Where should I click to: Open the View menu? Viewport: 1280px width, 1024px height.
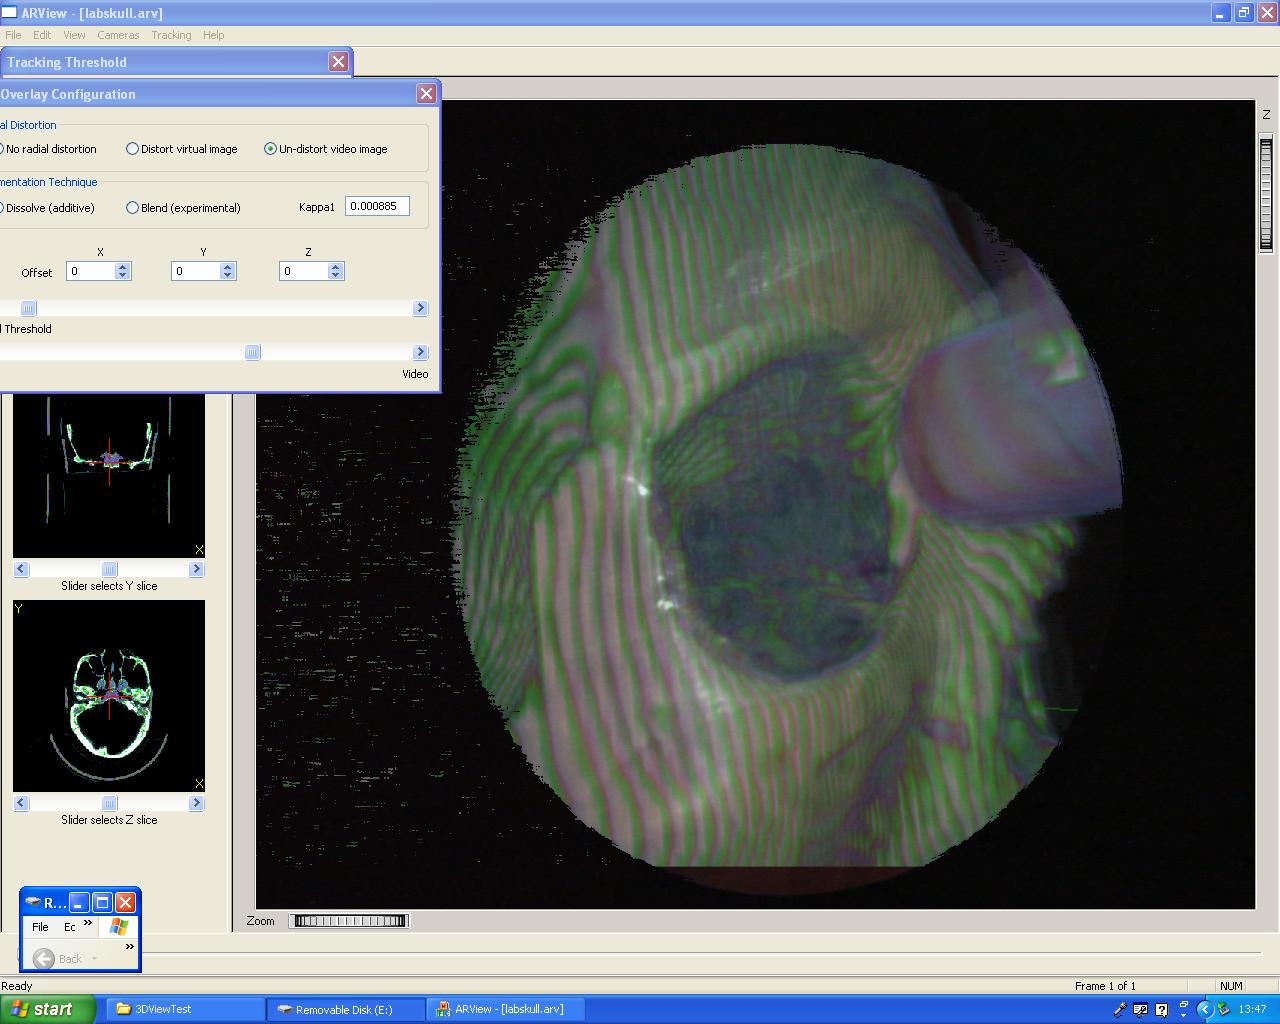74,35
